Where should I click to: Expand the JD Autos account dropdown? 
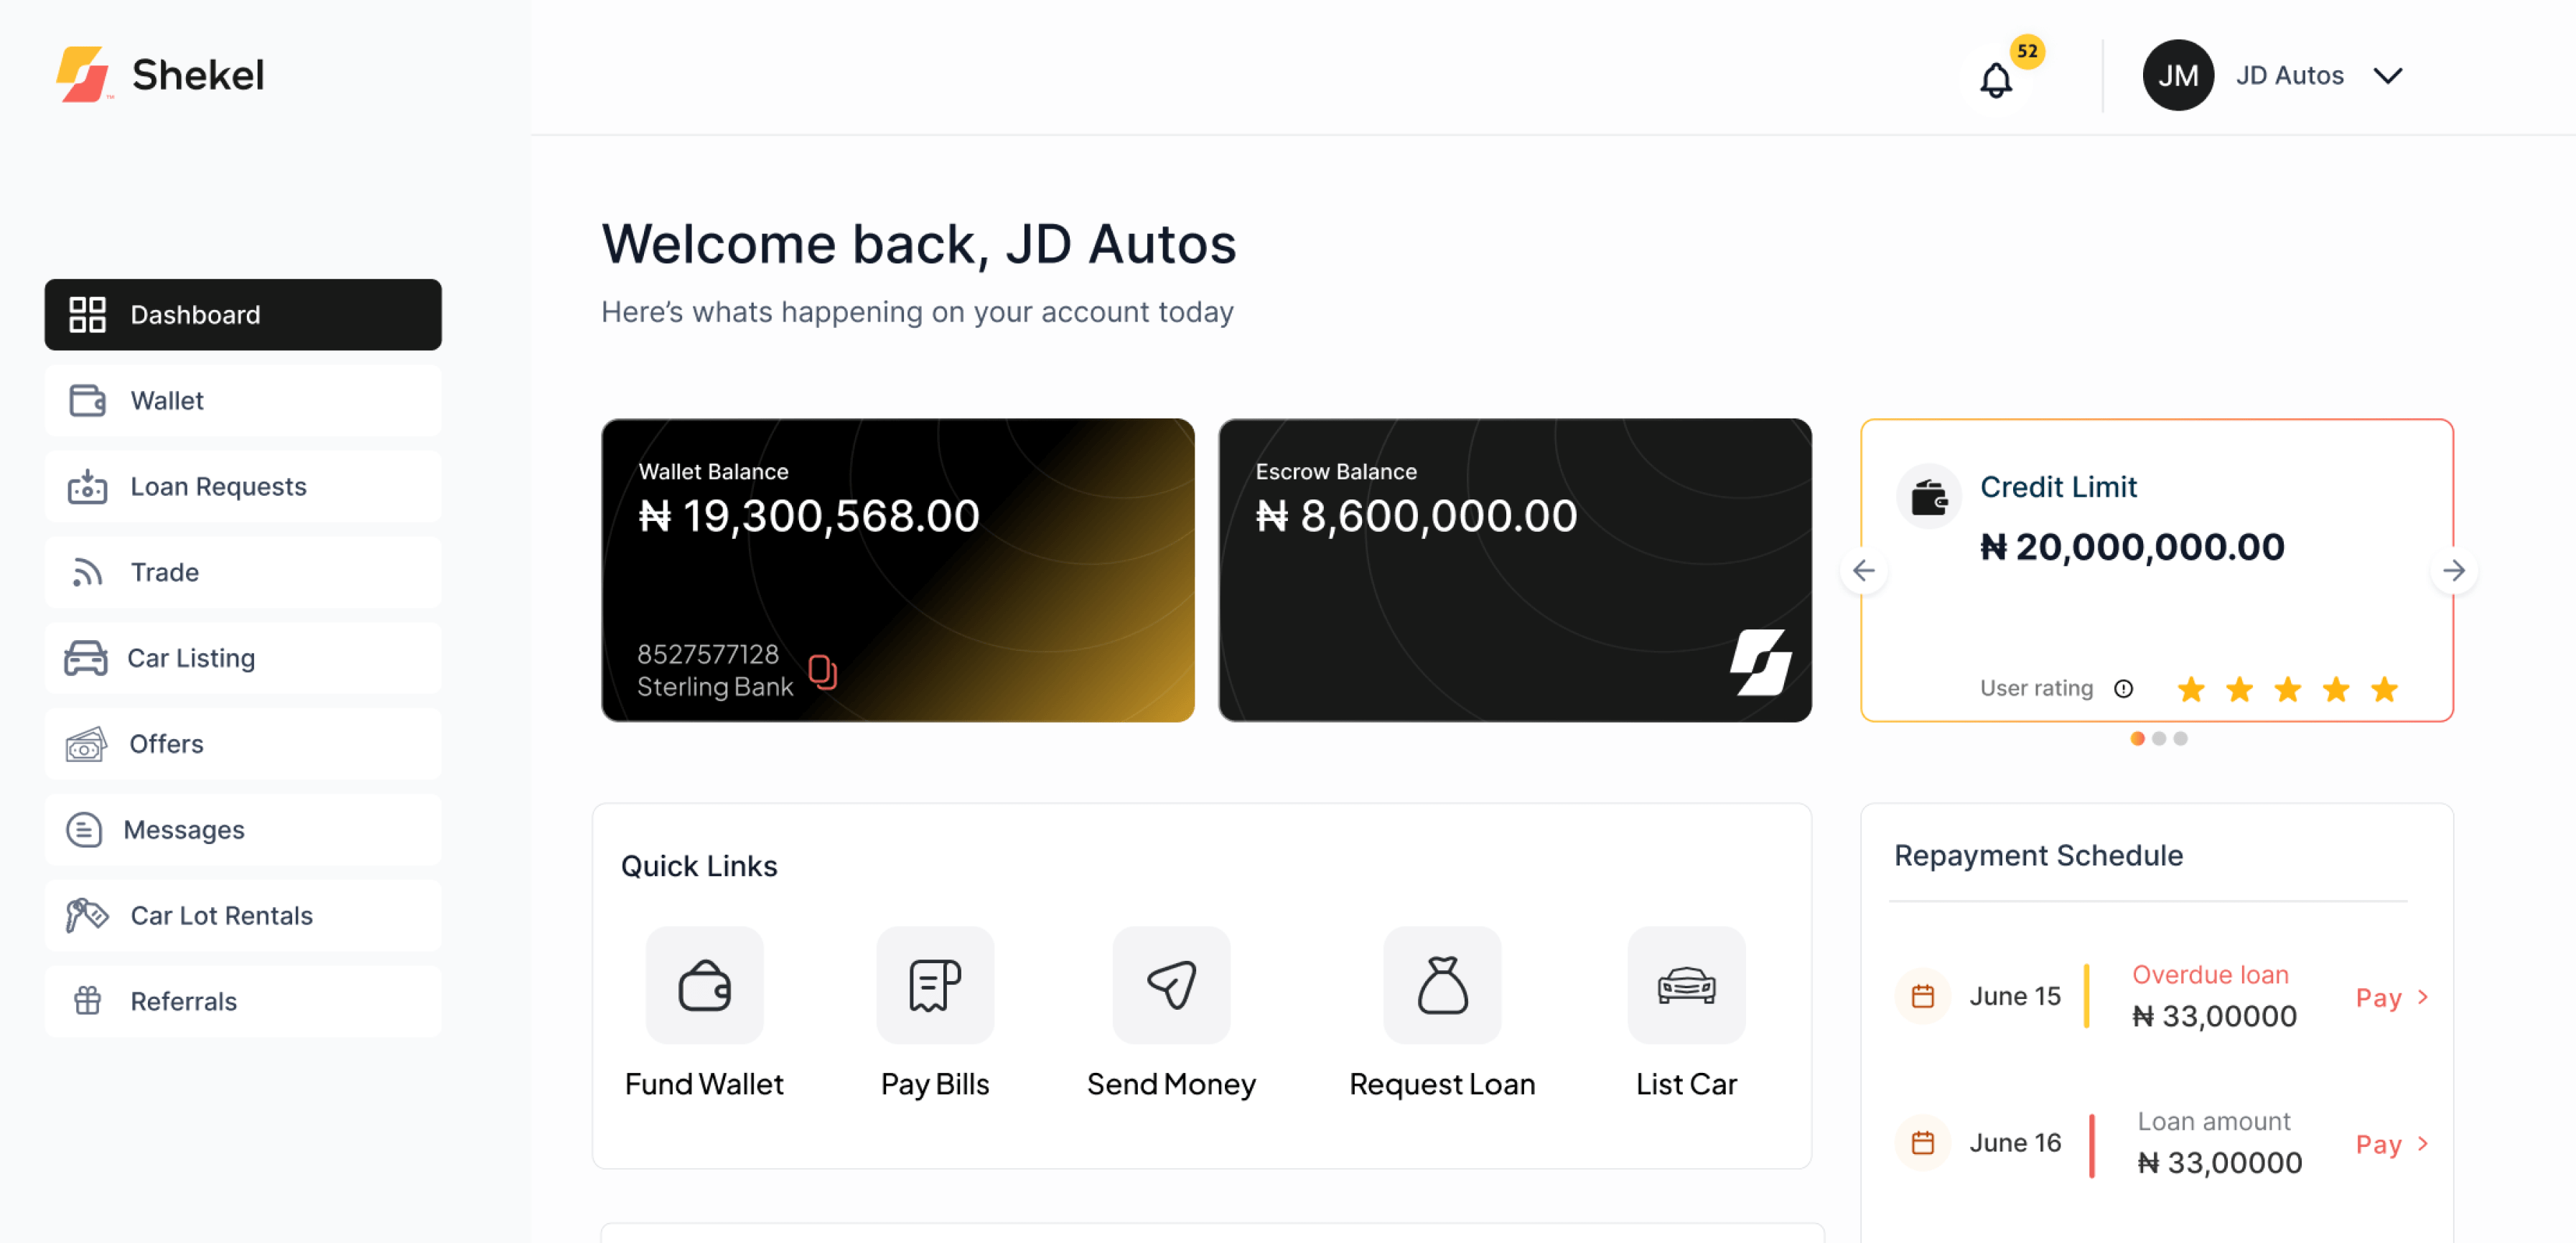(2387, 76)
